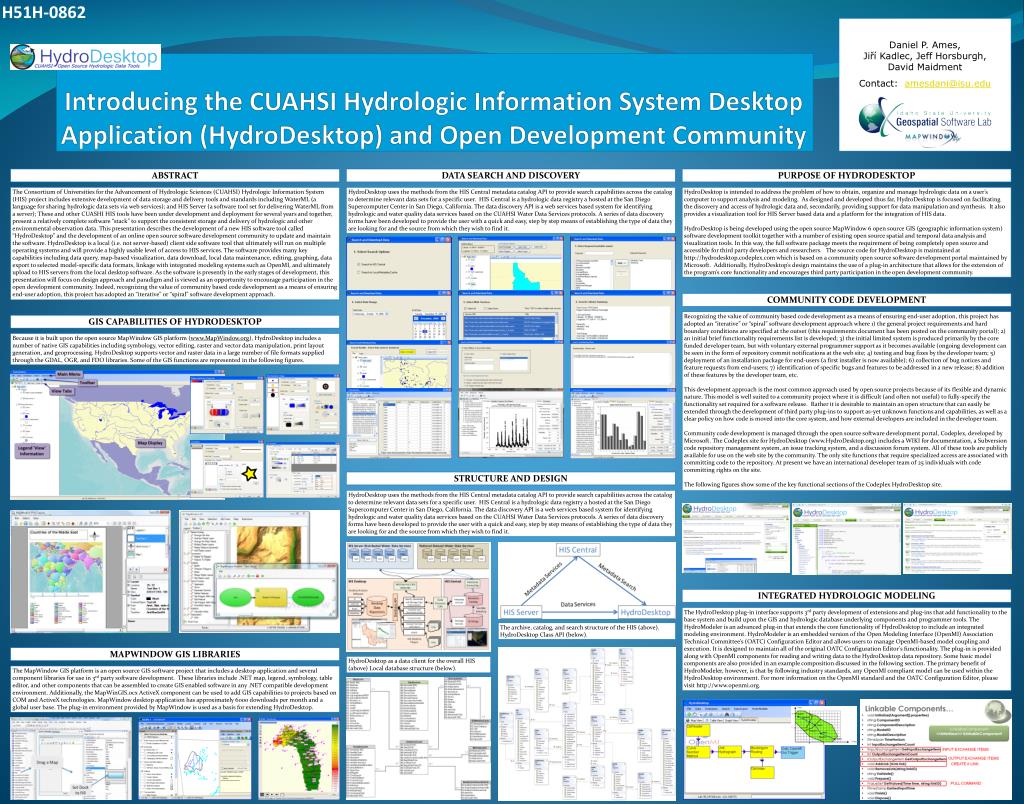
Task: Open the black time series spike chart screenshot
Action: coord(511,425)
